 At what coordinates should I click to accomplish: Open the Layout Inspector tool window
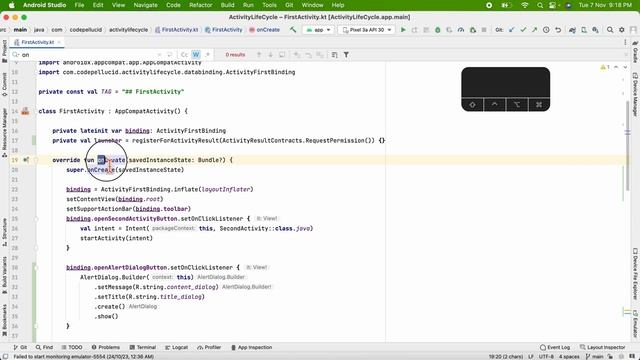[x=602, y=347]
